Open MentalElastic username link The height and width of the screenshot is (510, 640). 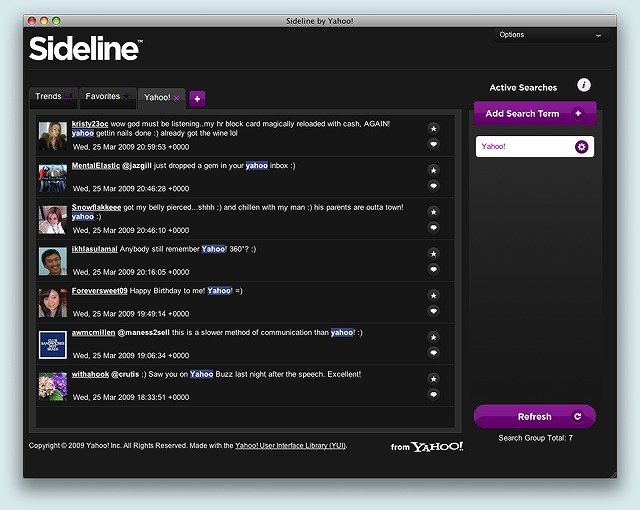coord(96,165)
